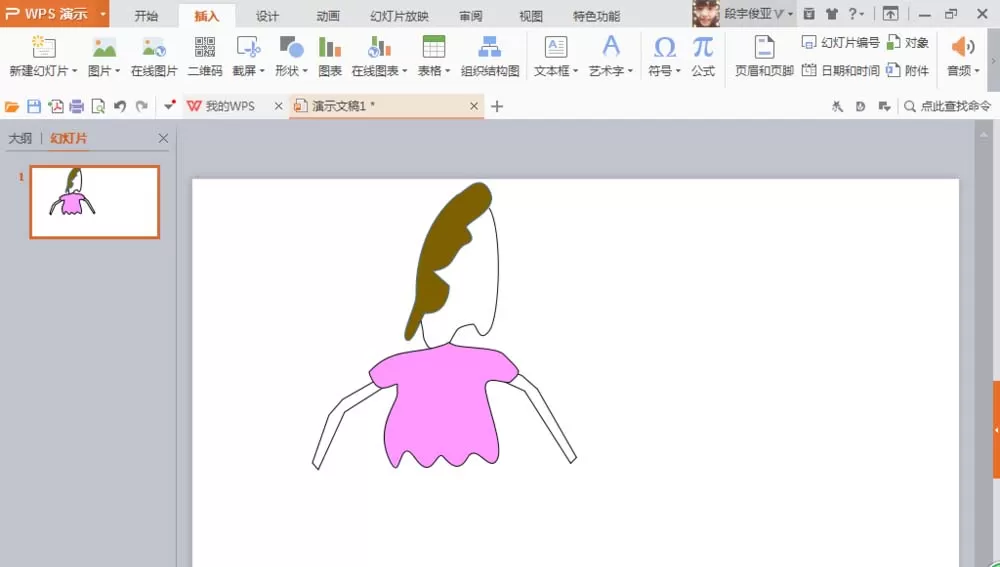Expand the Audio (音频) dropdown arrow
1000x567 pixels.
[976, 71]
